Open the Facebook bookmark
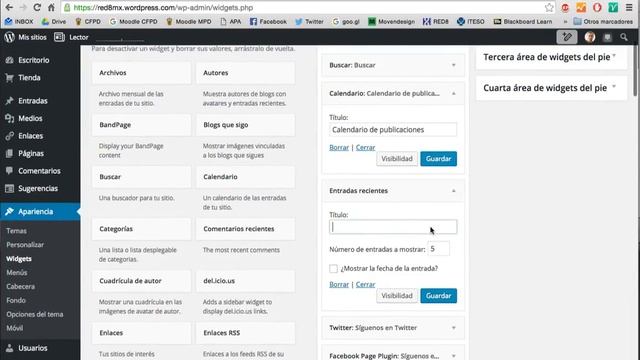Image resolution: width=640 pixels, height=360 pixels. [268, 21]
